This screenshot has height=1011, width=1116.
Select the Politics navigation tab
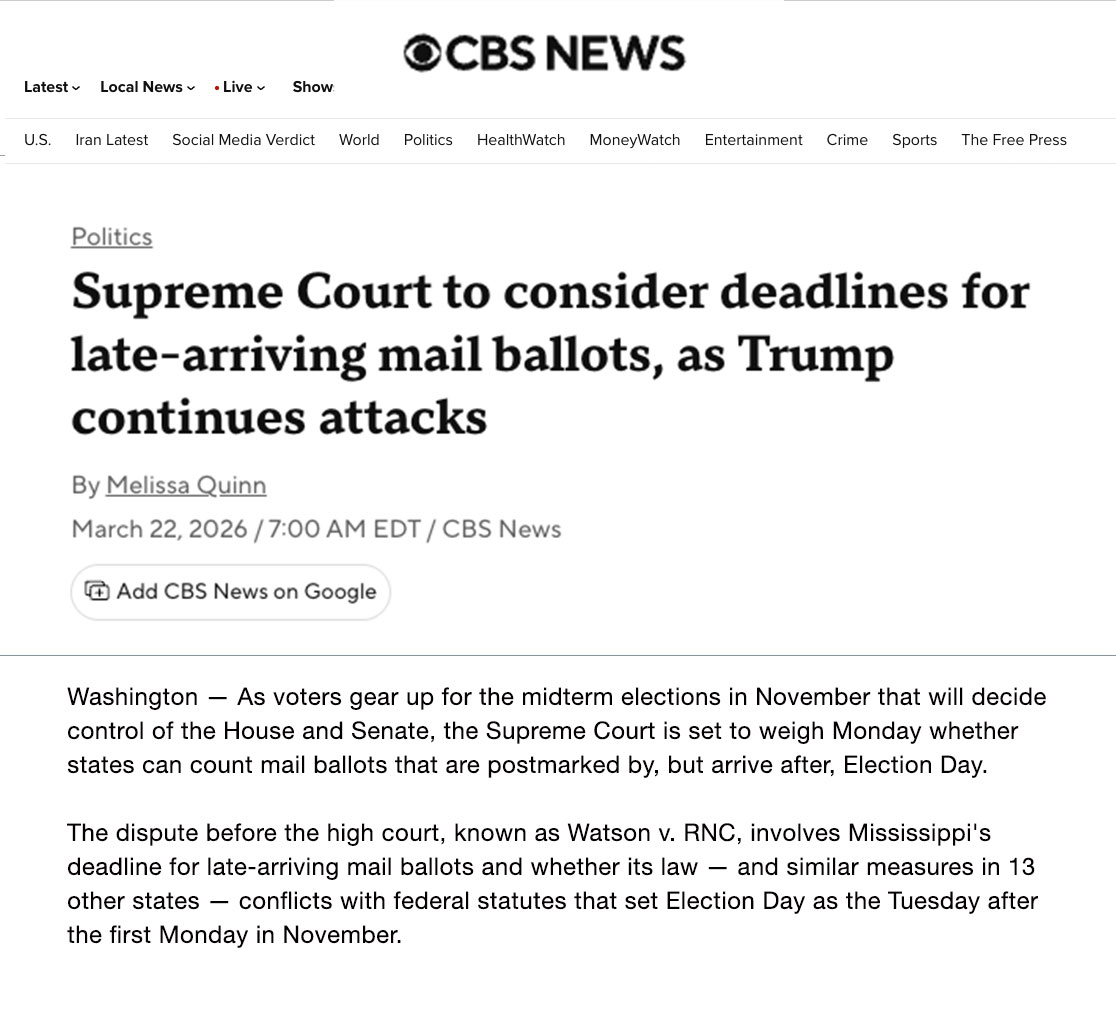(x=428, y=140)
